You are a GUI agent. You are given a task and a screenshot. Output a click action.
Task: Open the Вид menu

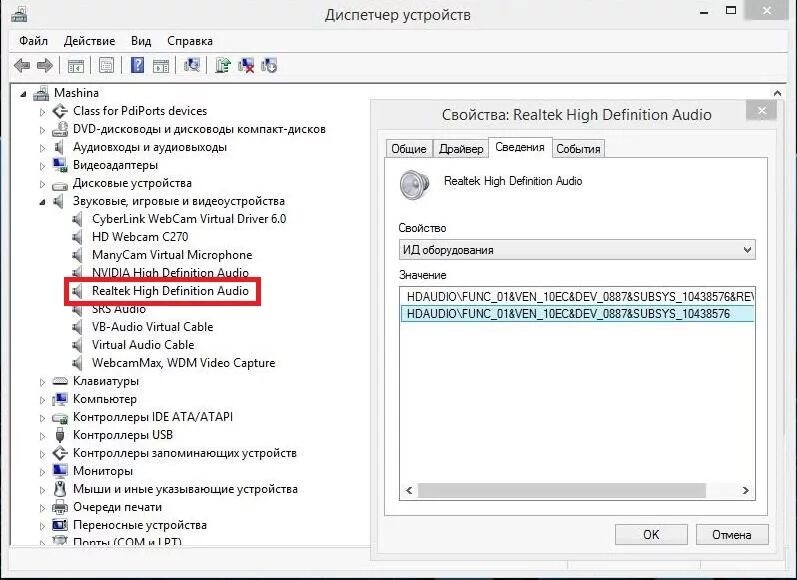tap(141, 41)
